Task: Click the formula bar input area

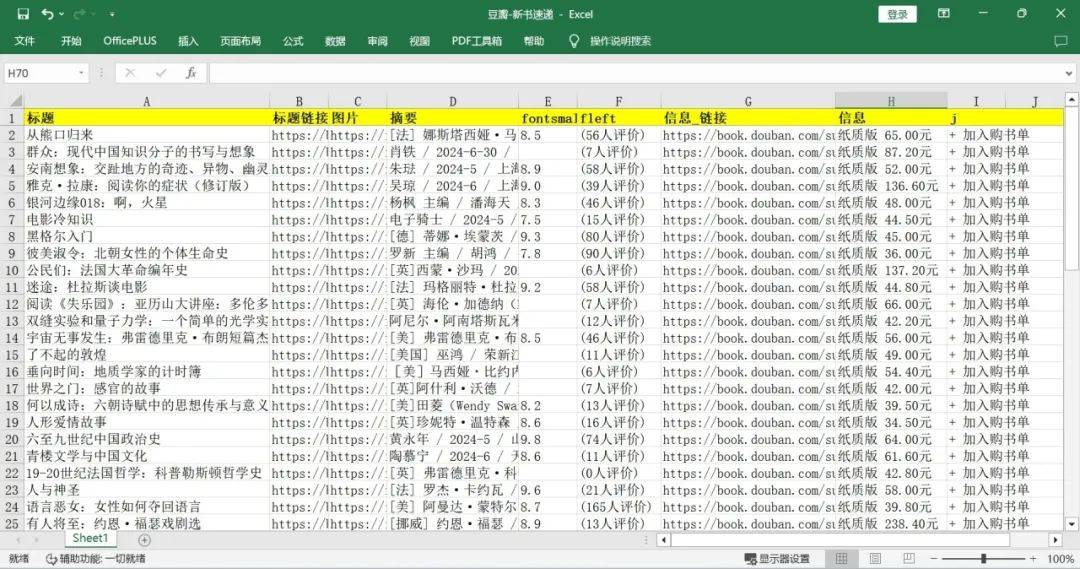Action: pyautogui.click(x=635, y=73)
